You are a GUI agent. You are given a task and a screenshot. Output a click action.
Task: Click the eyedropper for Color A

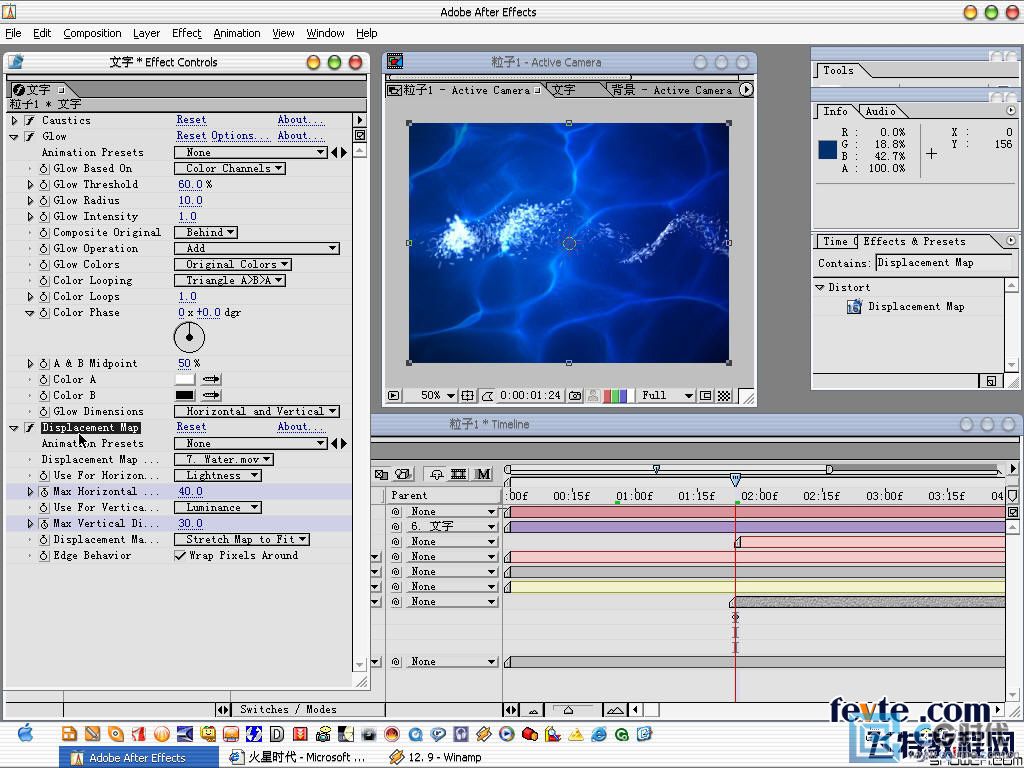click(211, 379)
